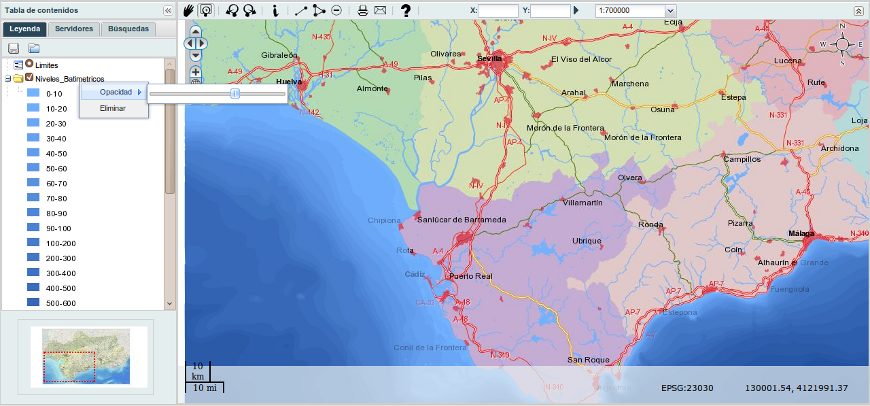Open the Búsquedas tab
Image resolution: width=870 pixels, height=406 pixels.
click(128, 29)
